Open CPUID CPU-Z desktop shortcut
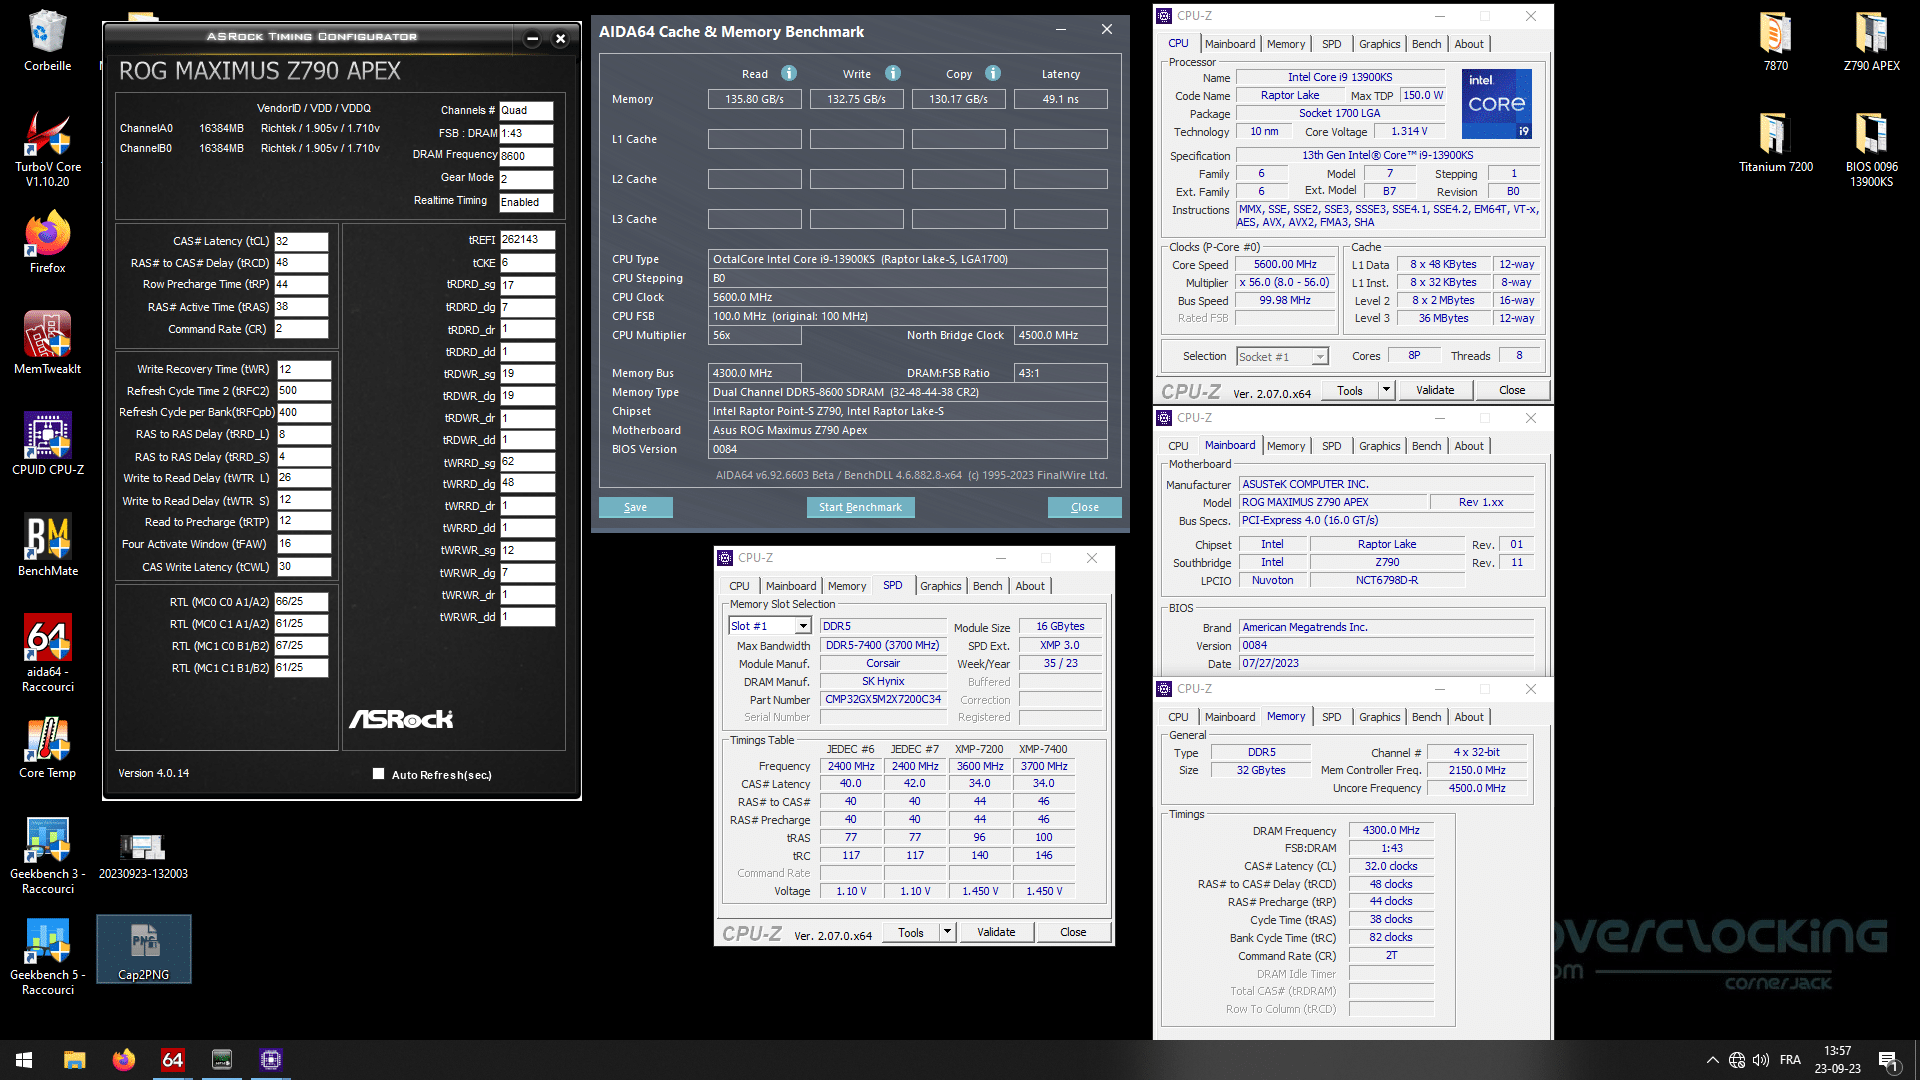Viewport: 1920px width, 1080px height. 47,444
